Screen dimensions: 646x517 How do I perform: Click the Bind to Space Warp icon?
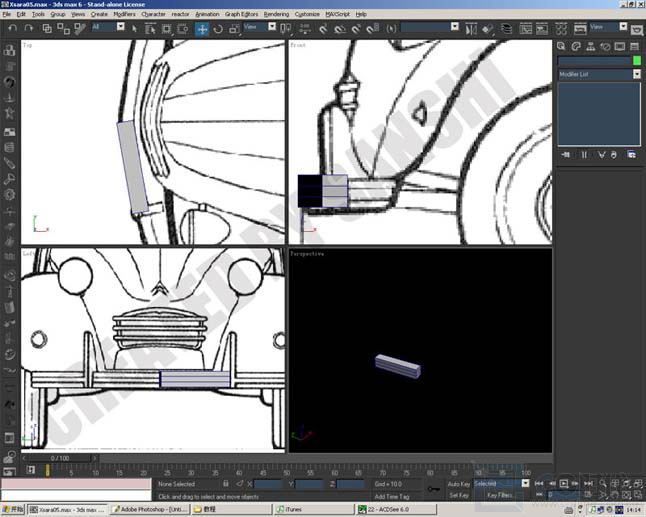[80, 28]
